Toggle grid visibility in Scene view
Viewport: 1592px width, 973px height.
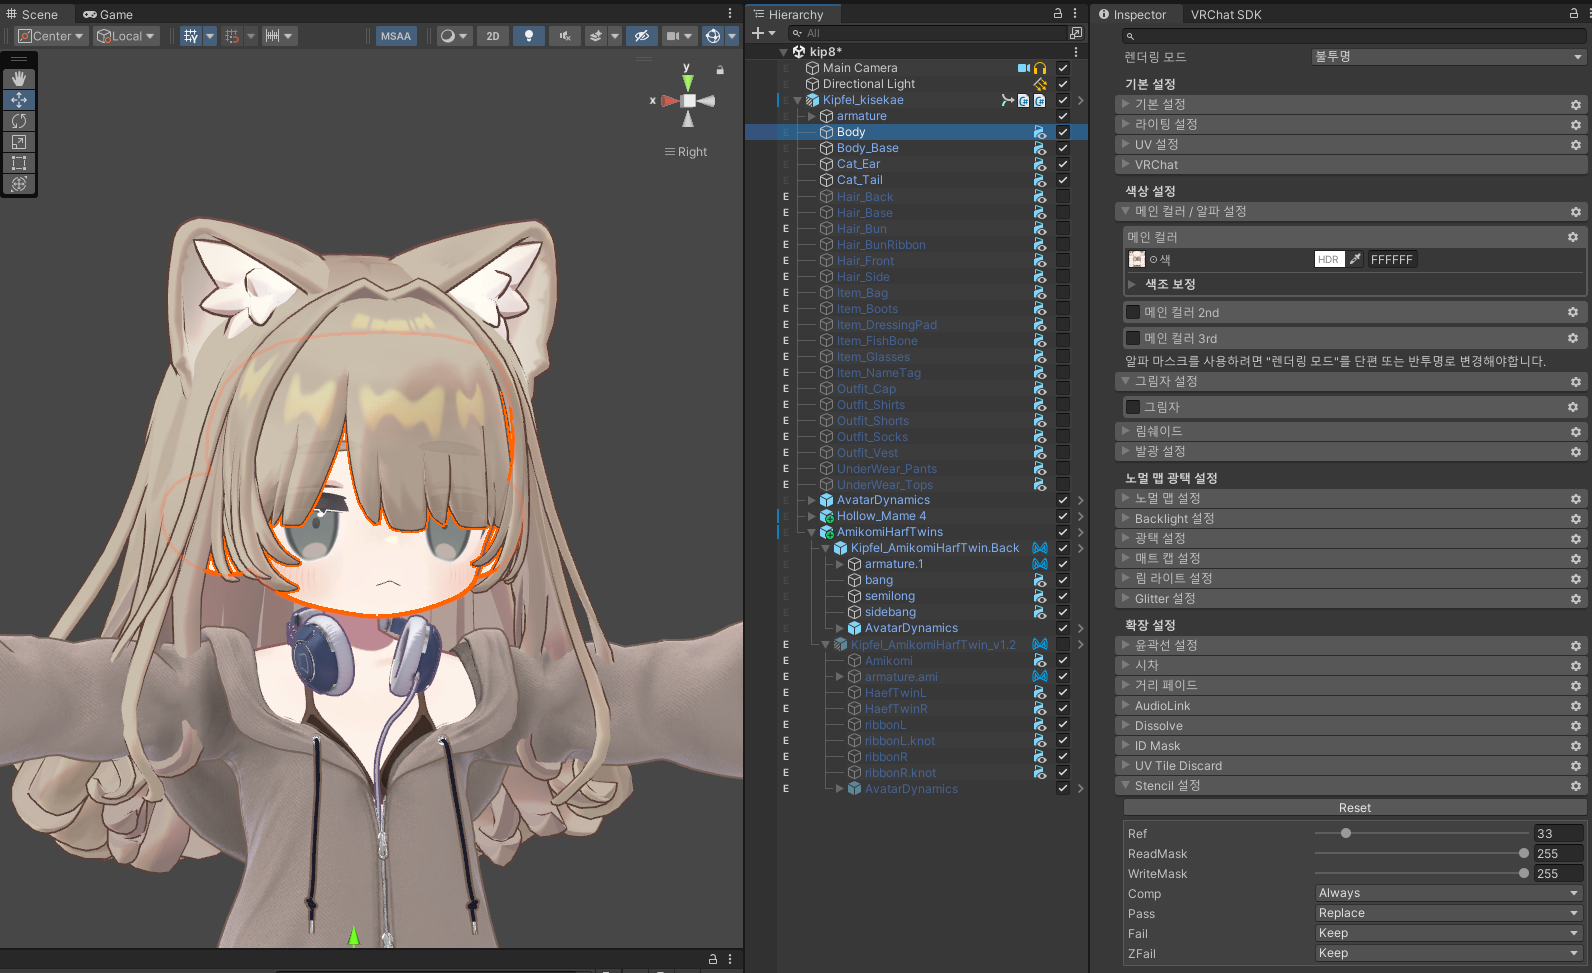click(191, 36)
